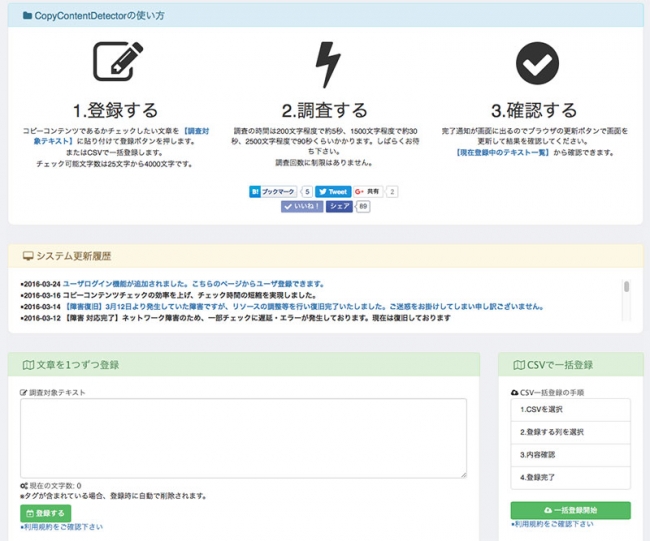Click the pencil edit icon above 1.登録する
This screenshot has height=541, width=650.
(x=118, y=61)
